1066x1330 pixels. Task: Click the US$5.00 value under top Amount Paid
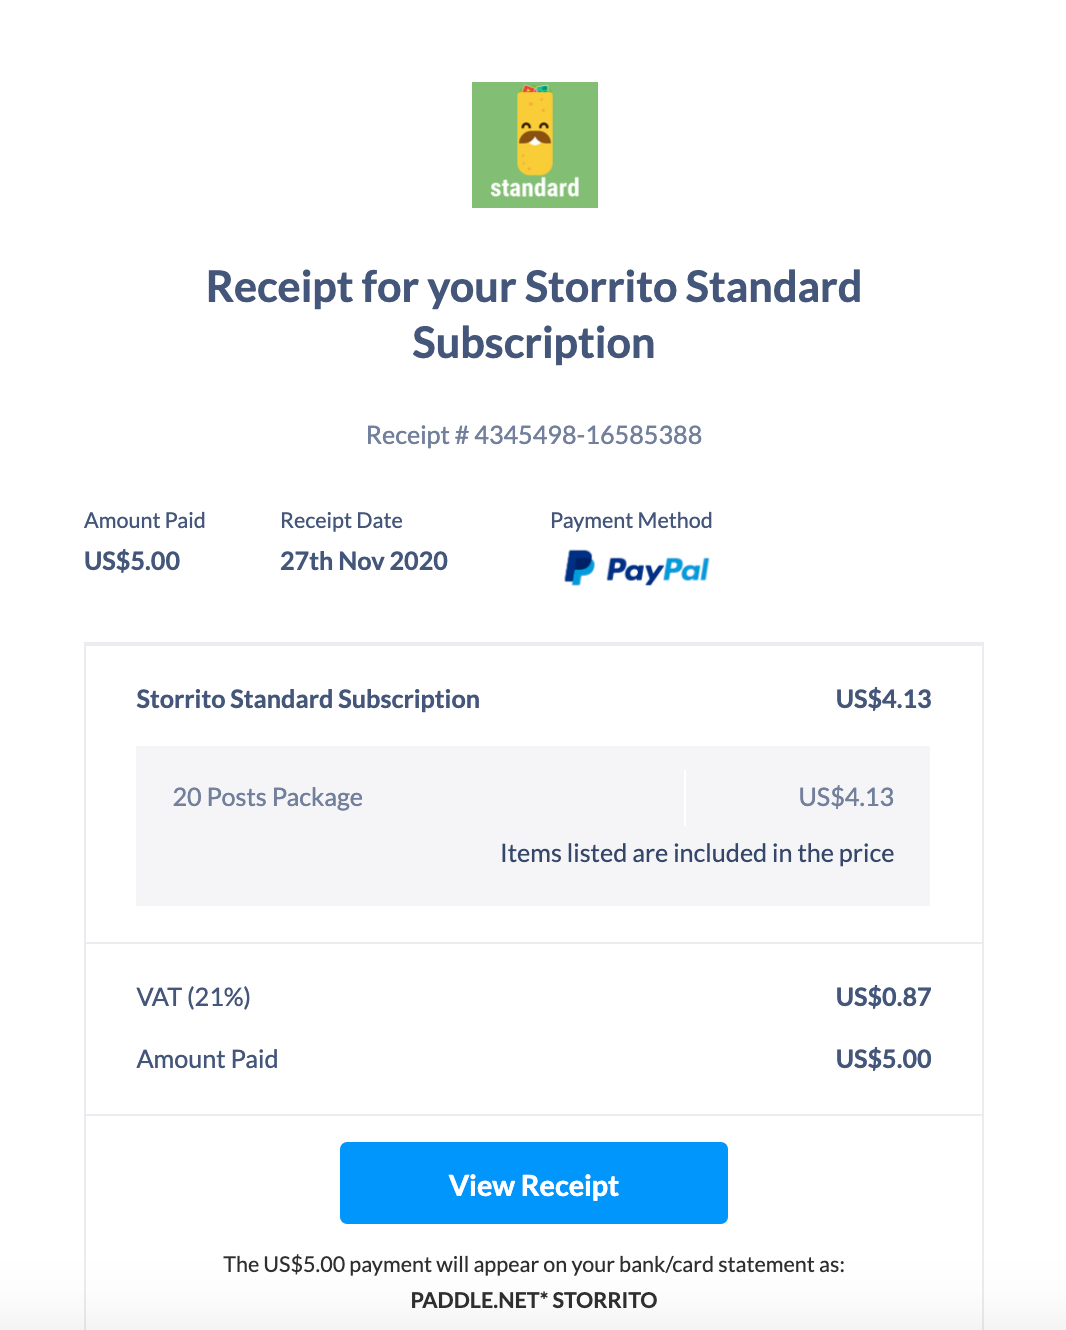132,561
